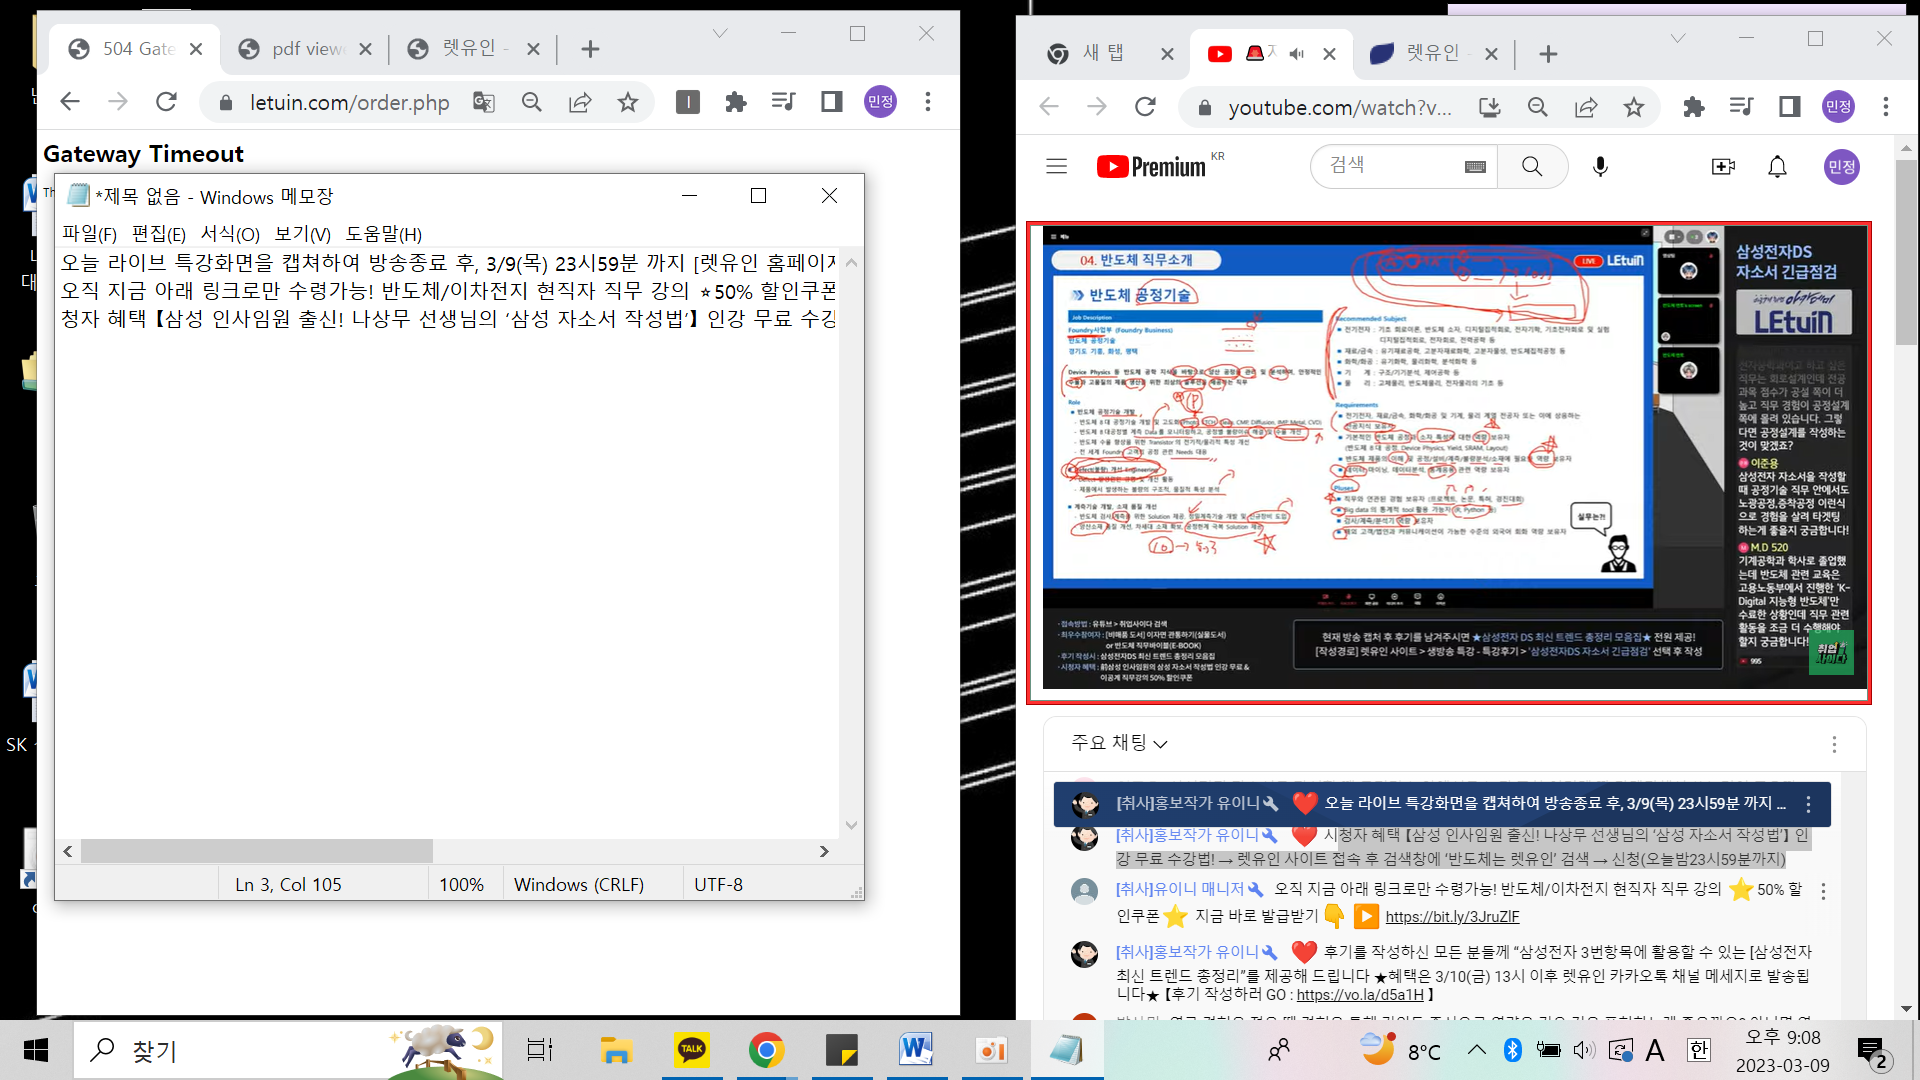Open KakaoTalk from the taskbar

coord(691,1050)
